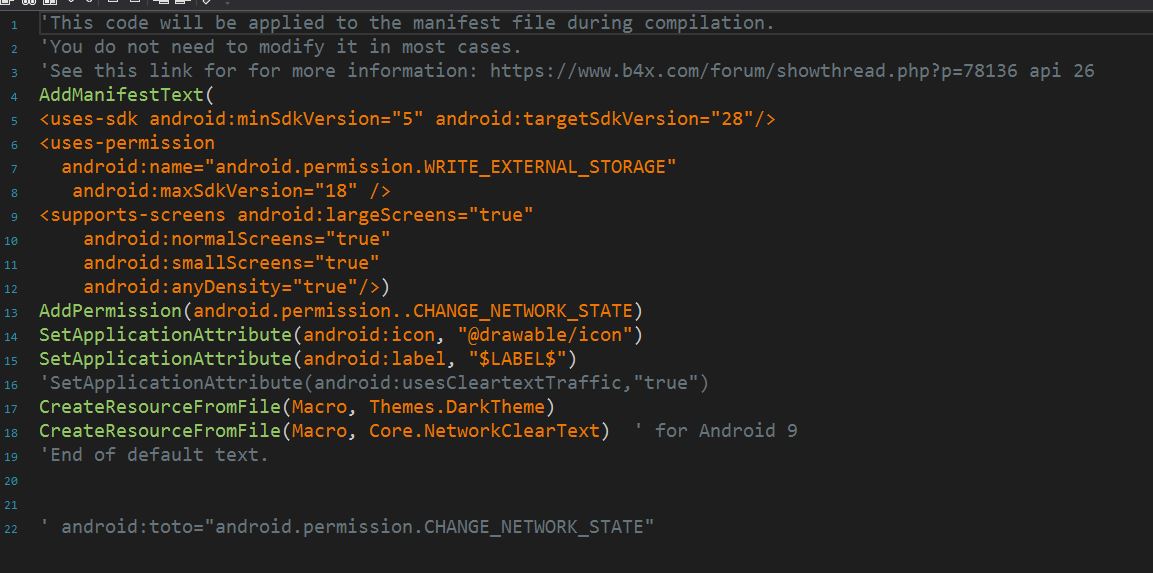Click the android:smallScreens attribute
Screen dimensions: 1153x573
[231, 263]
